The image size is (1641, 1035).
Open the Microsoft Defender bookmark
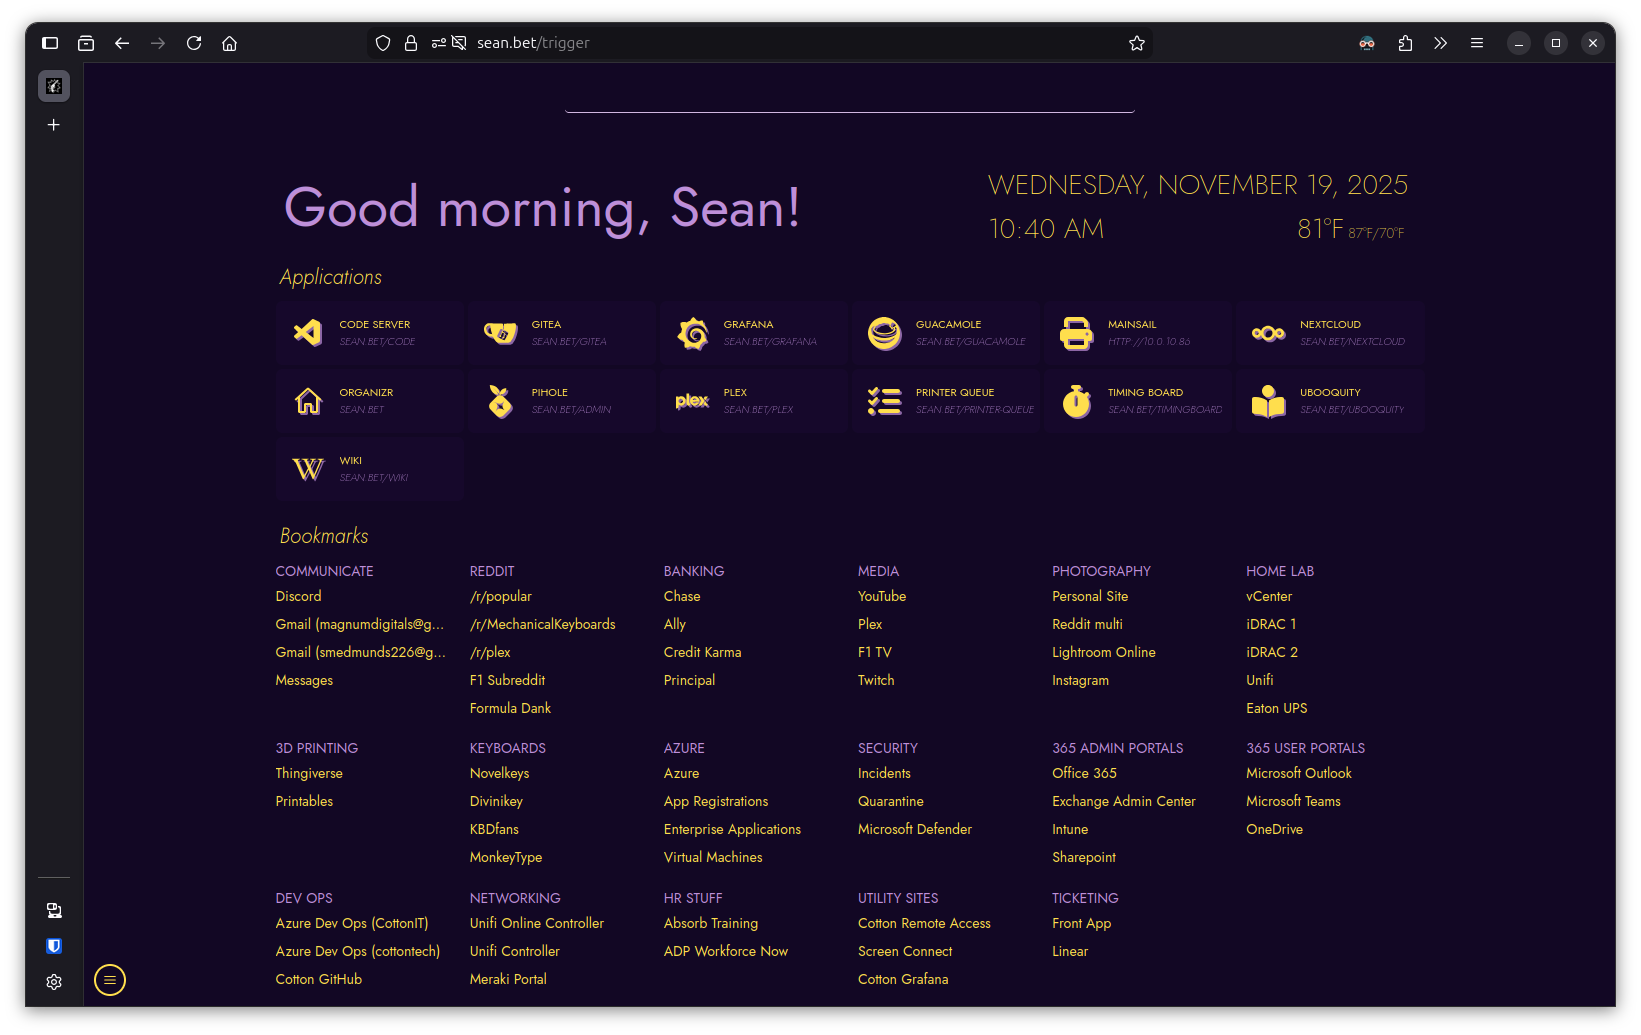(x=914, y=829)
